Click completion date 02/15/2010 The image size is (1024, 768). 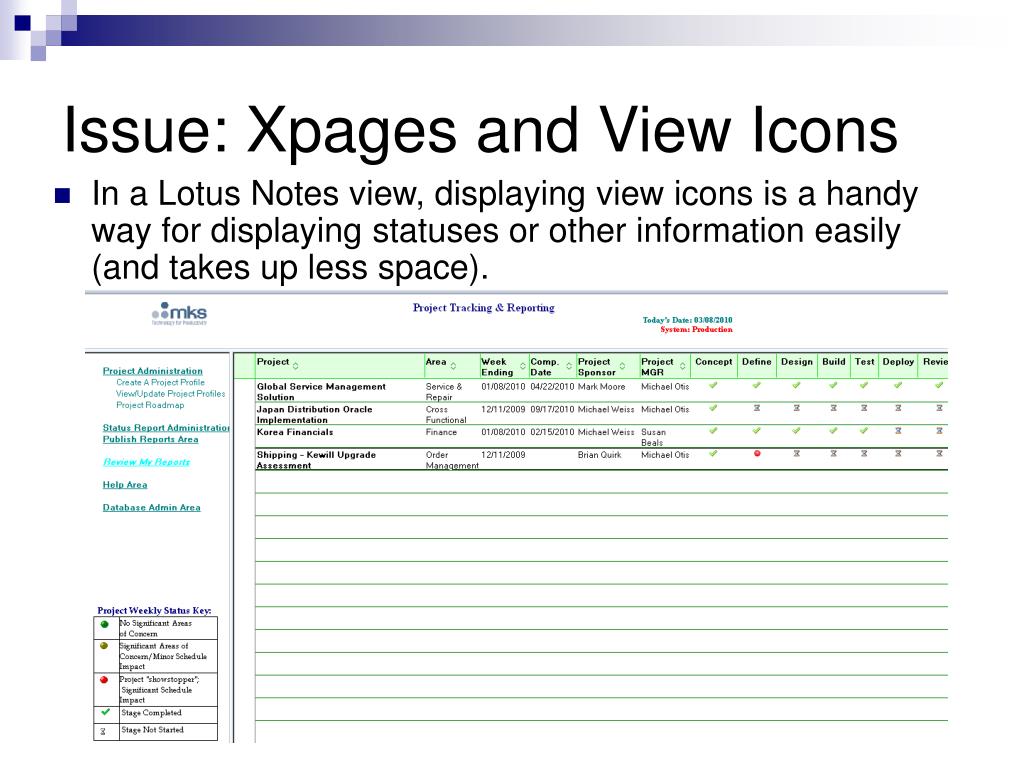(x=552, y=432)
